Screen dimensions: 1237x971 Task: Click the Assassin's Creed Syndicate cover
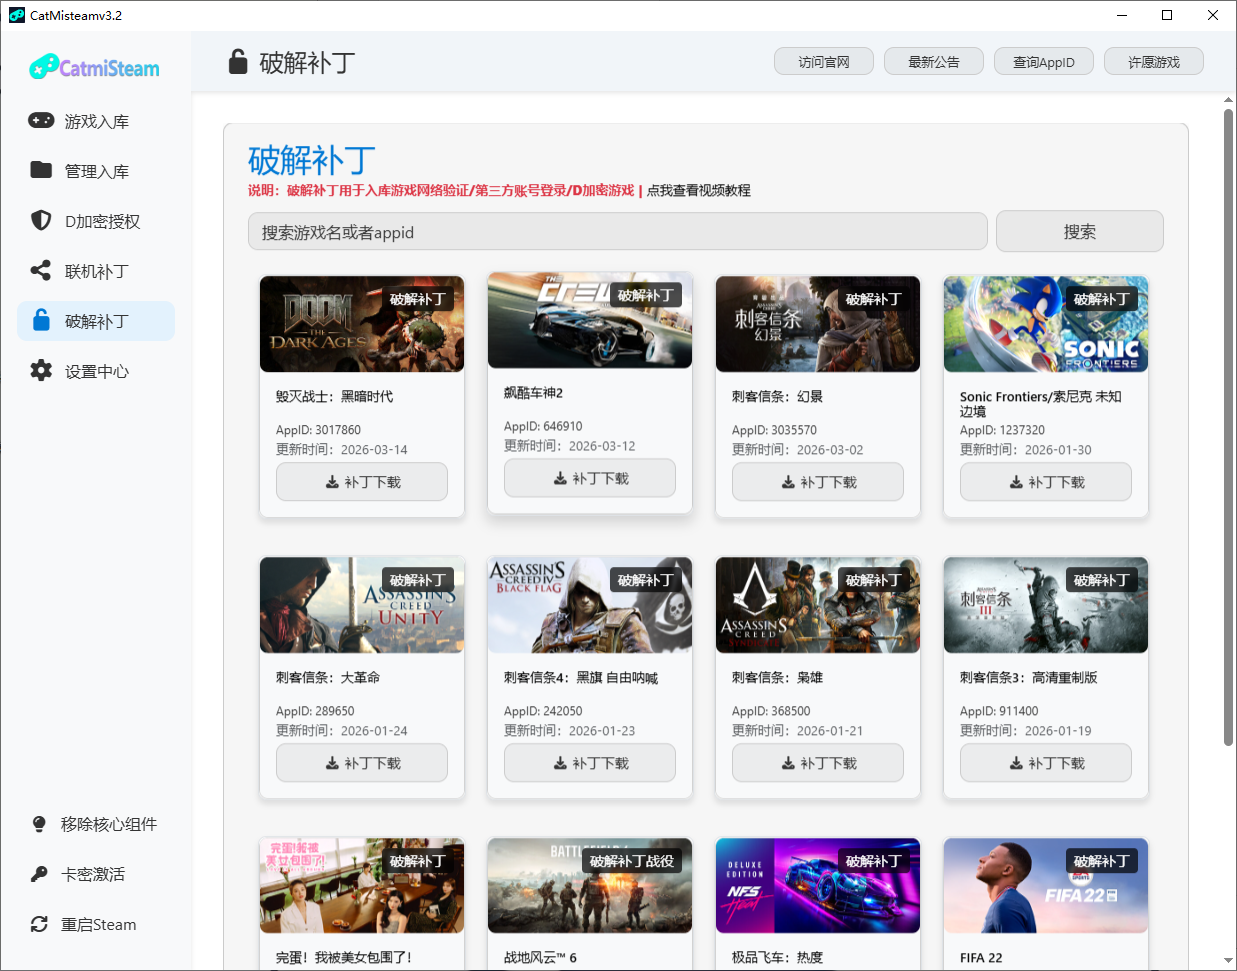(818, 605)
